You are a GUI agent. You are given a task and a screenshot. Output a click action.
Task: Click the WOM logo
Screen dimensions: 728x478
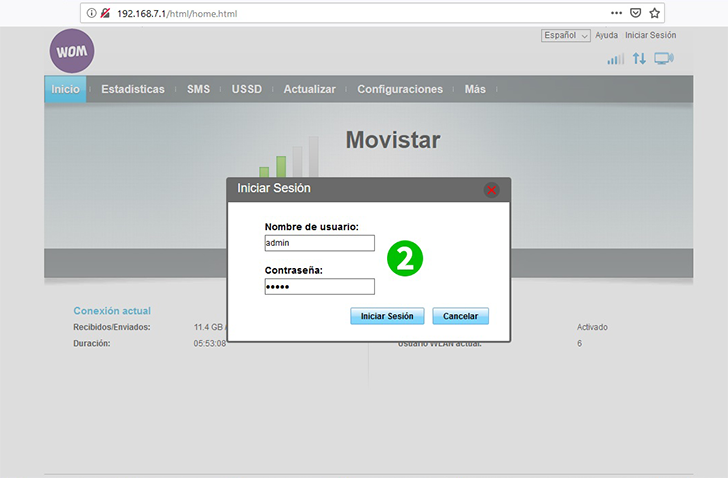click(72, 51)
